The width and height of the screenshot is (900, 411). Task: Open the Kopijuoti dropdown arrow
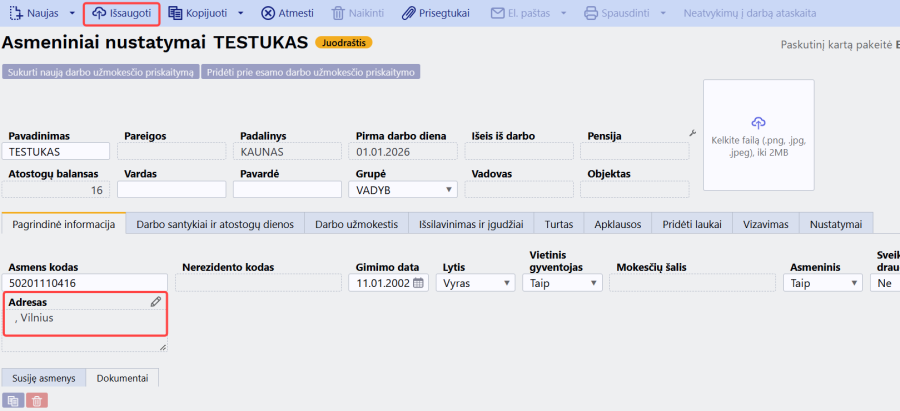(240, 13)
